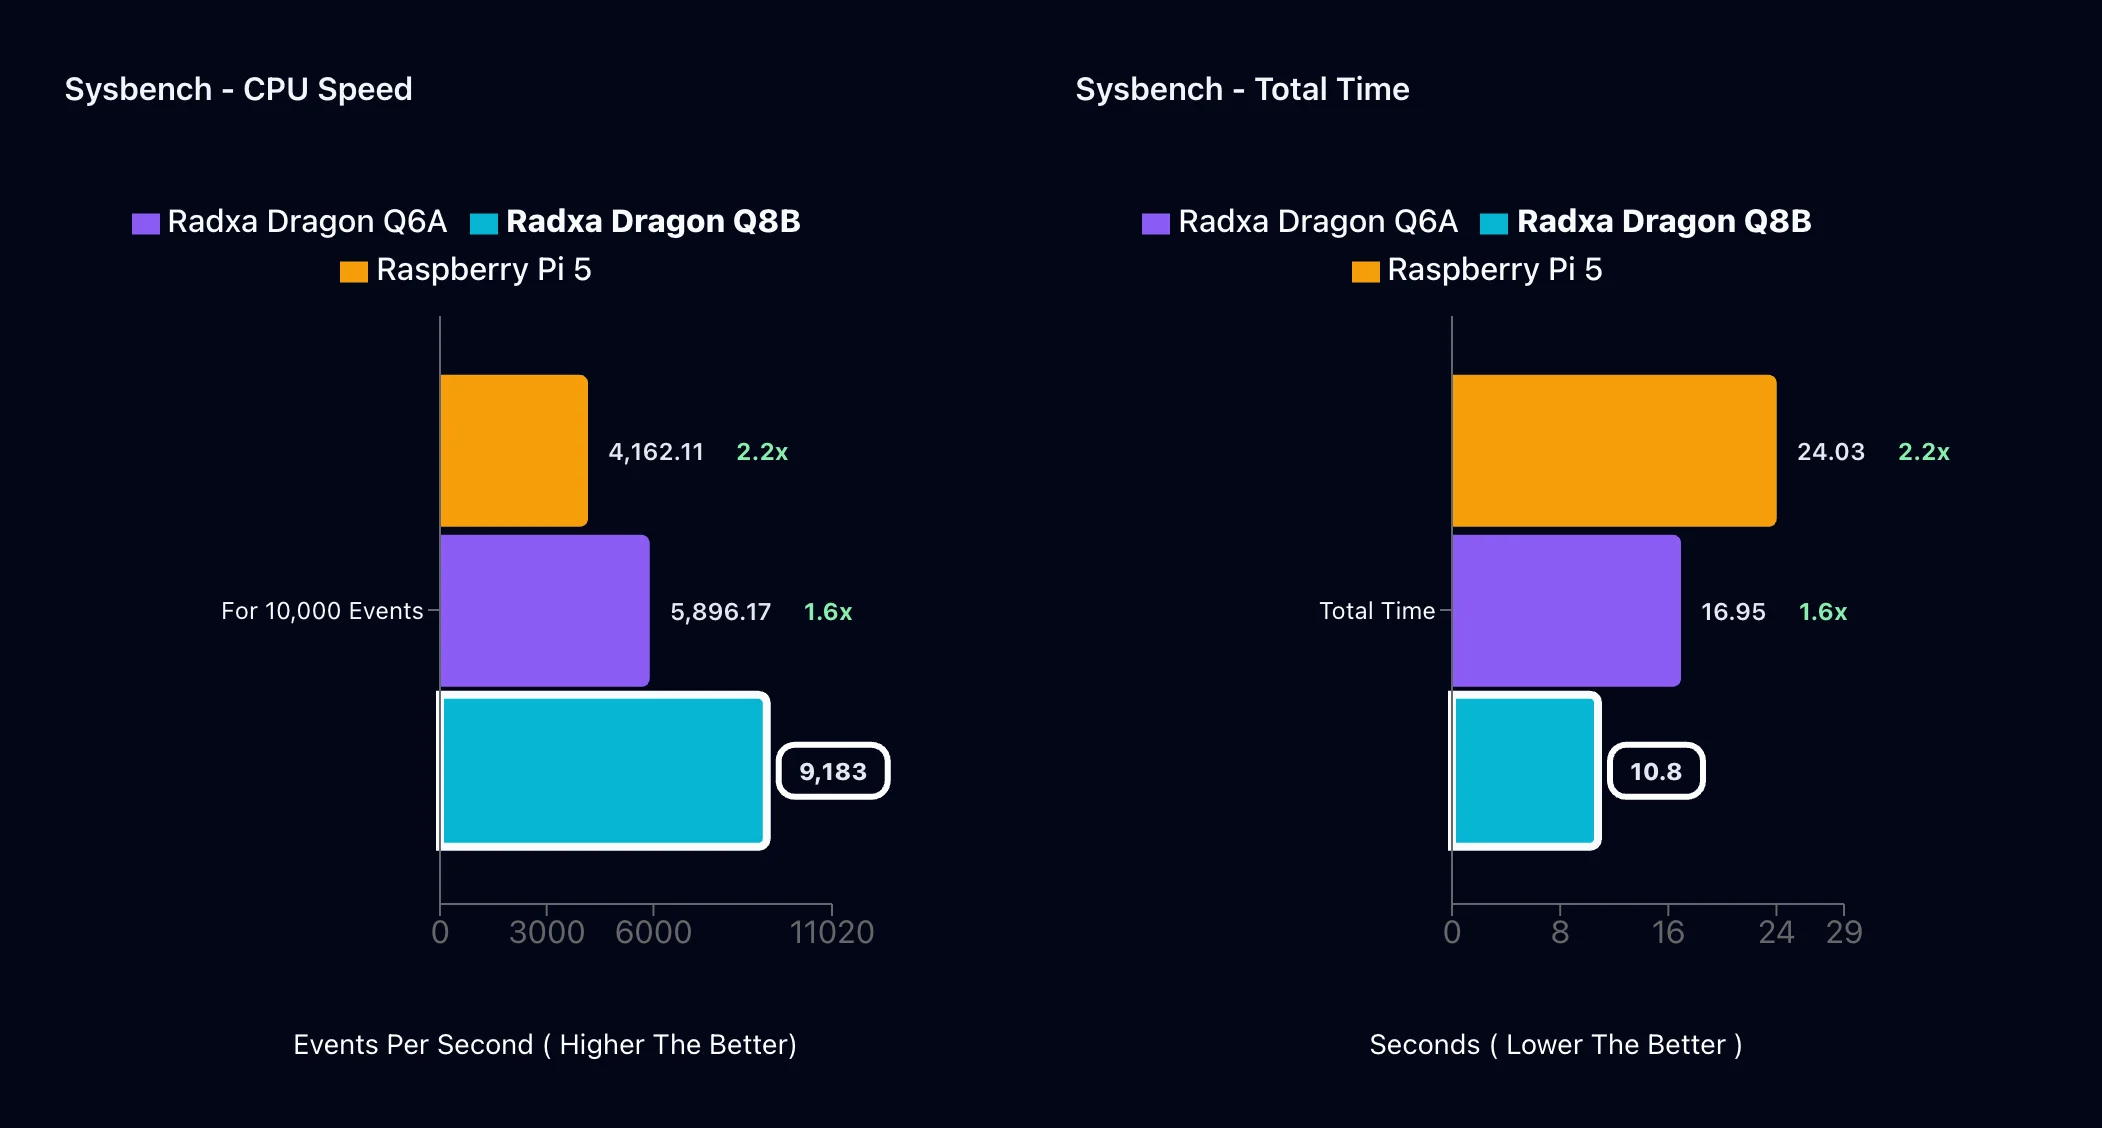Toggle Raspberry Pi 5 legend label in CPU Speed chart
Image resolution: width=2102 pixels, height=1128 pixels.
(484, 269)
